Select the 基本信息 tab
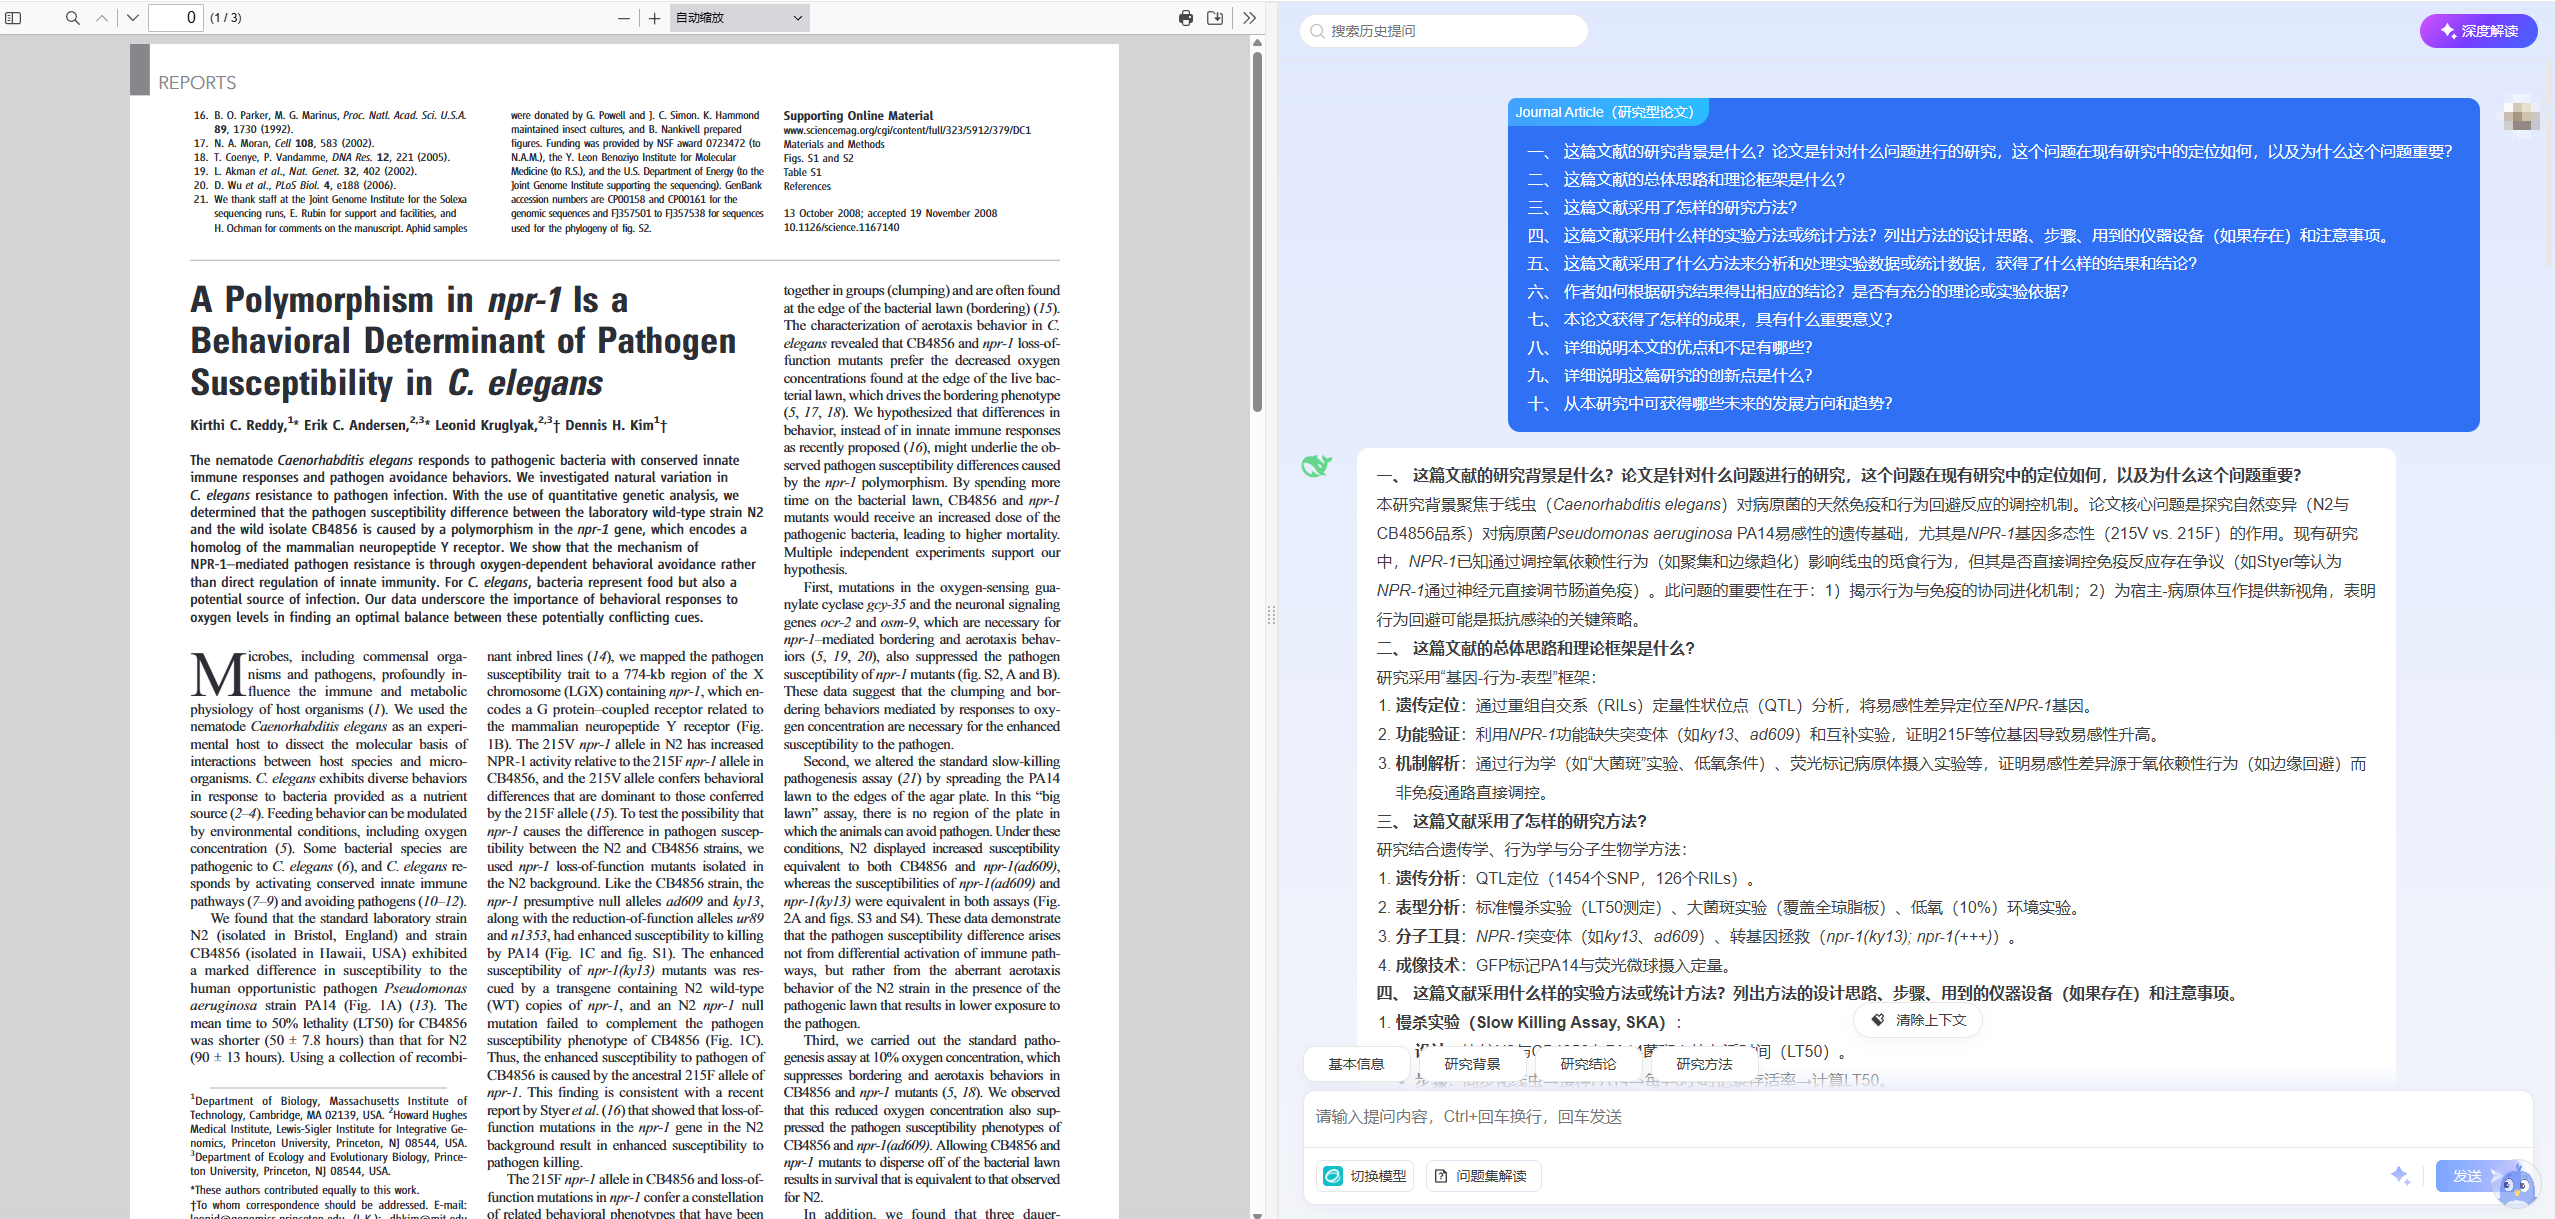2555x1219 pixels. coord(1356,1064)
